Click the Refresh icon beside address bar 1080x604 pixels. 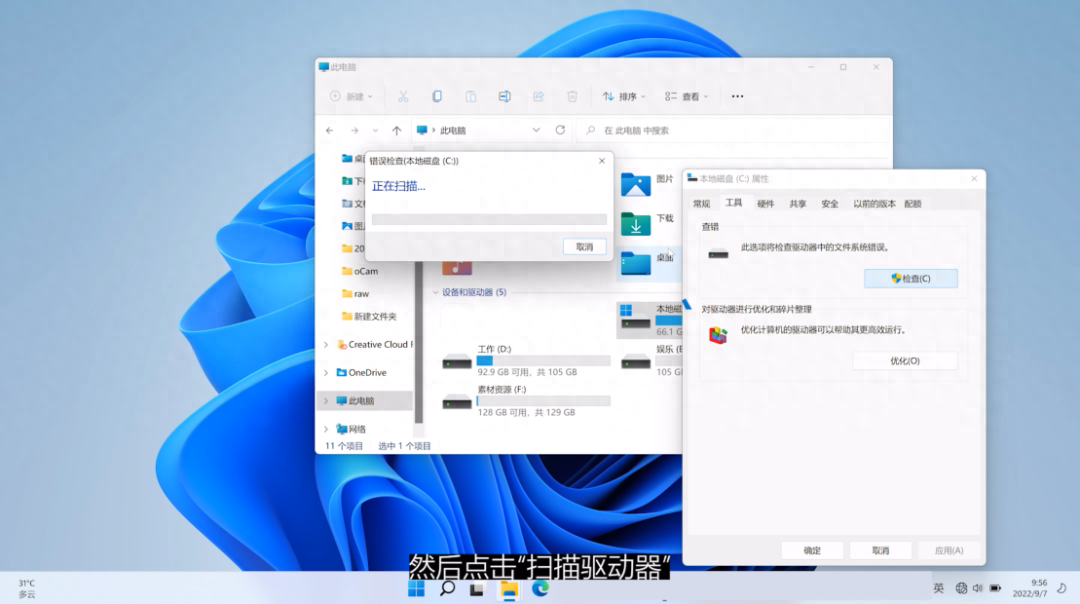[560, 130]
